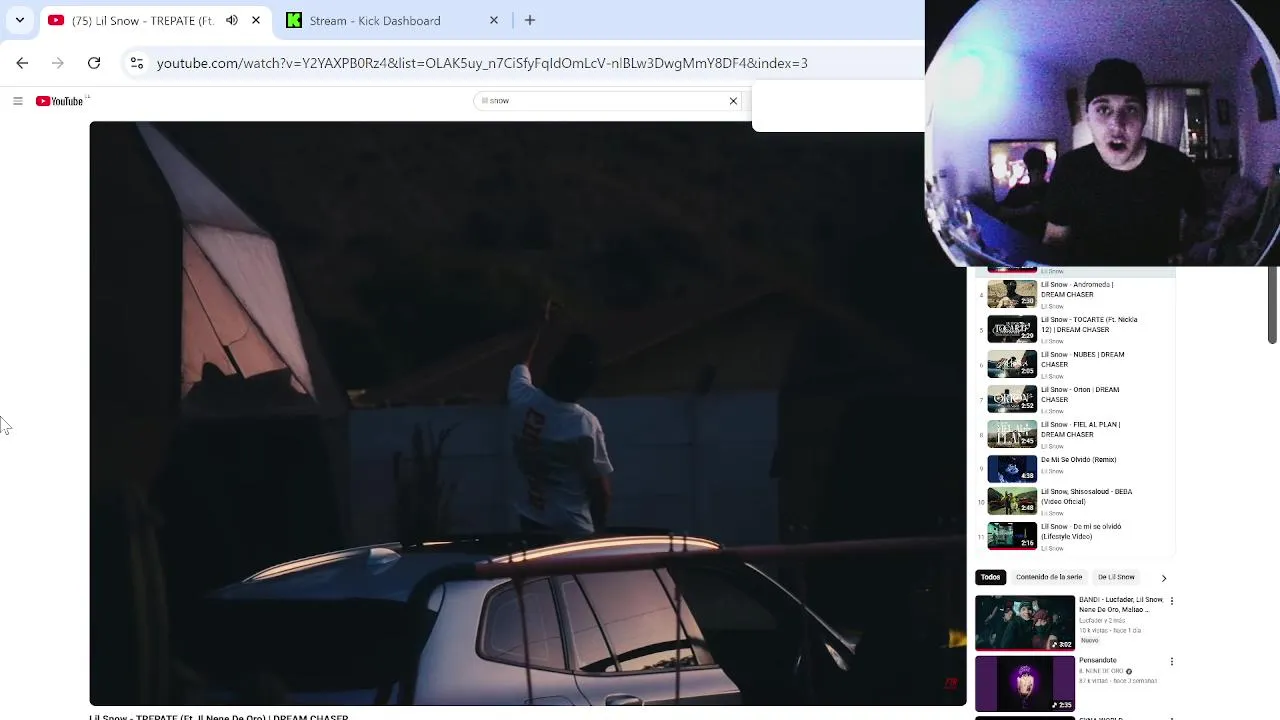Click the main video player

coord(528,413)
